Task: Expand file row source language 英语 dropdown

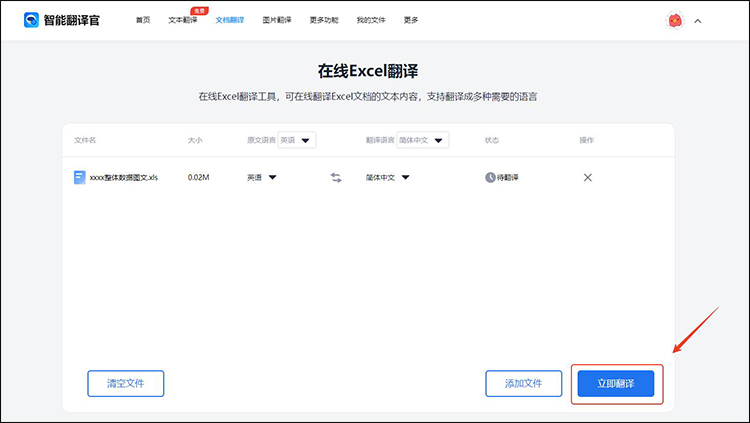Action: point(262,178)
